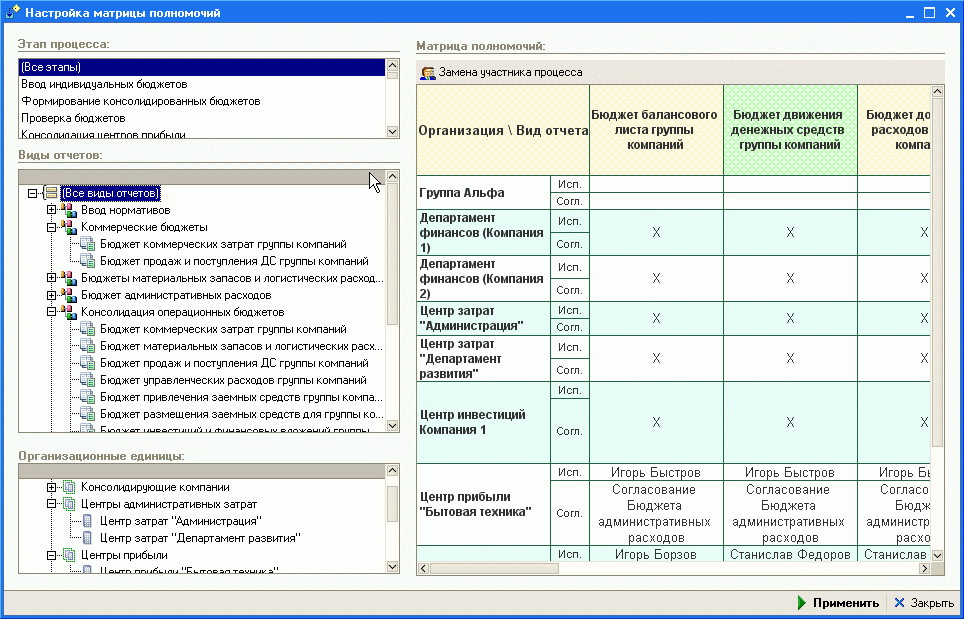Expand the Консолидирующие компании node
The width and height of the screenshot is (964, 619).
[x=52, y=487]
